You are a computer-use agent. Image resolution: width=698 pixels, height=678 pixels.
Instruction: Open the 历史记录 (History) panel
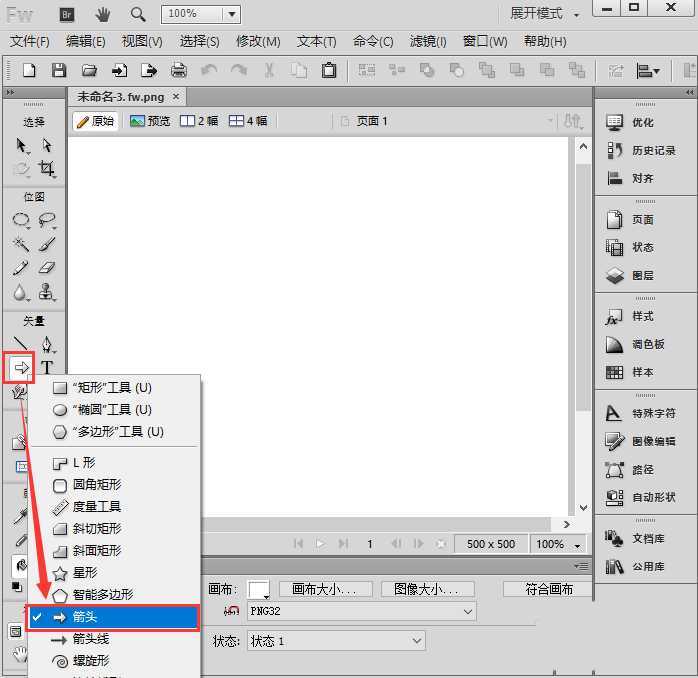click(x=653, y=150)
